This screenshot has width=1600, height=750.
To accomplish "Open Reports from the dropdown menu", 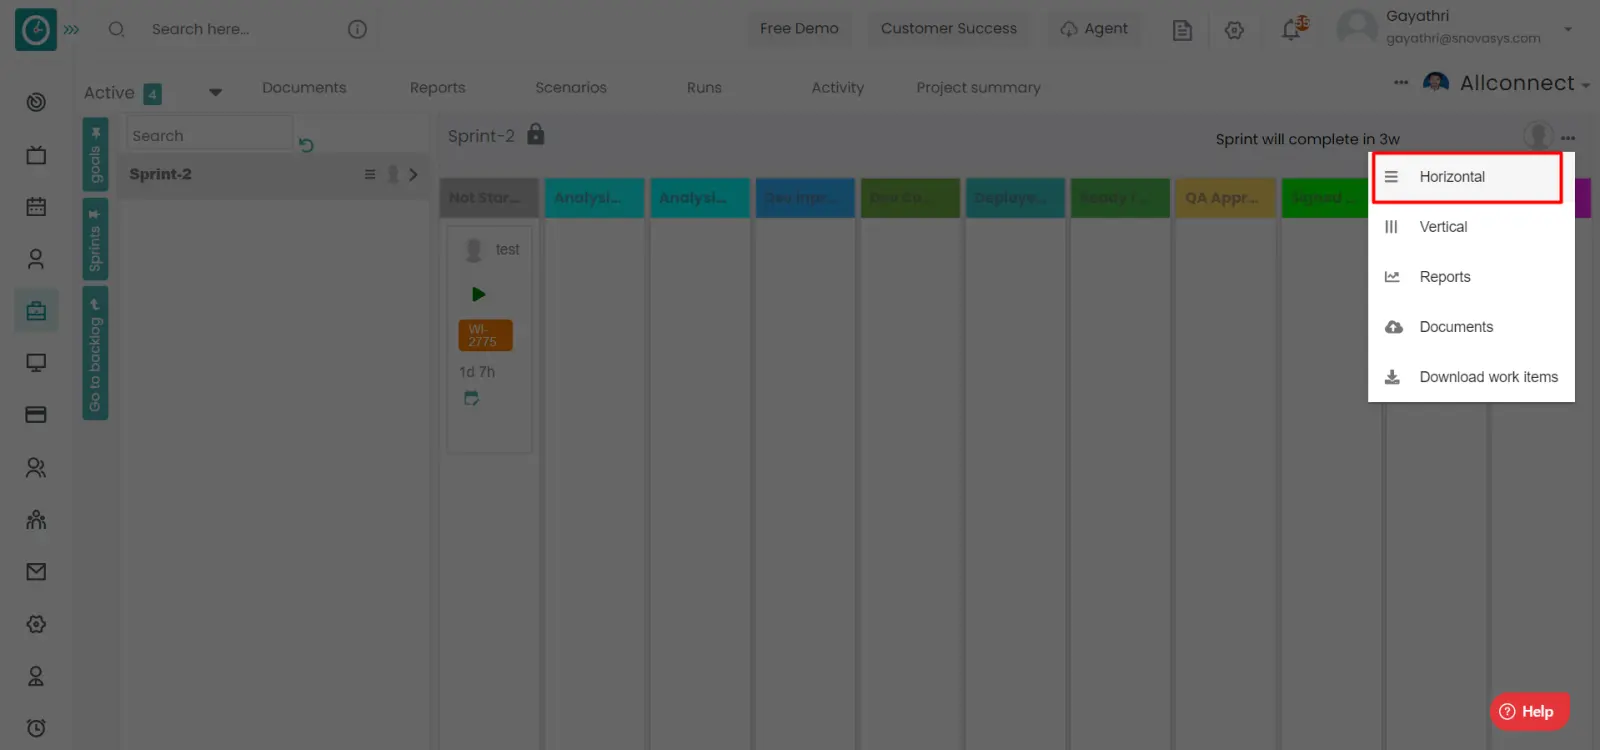I will [1444, 277].
